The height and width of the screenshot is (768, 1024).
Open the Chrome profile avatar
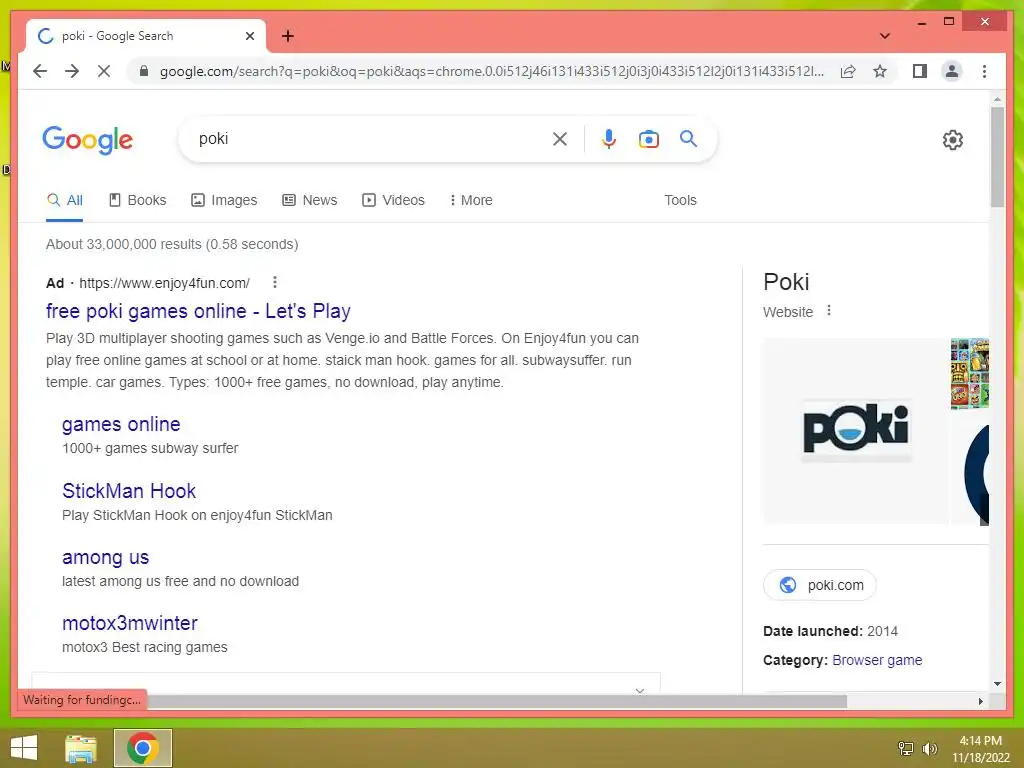tap(952, 71)
